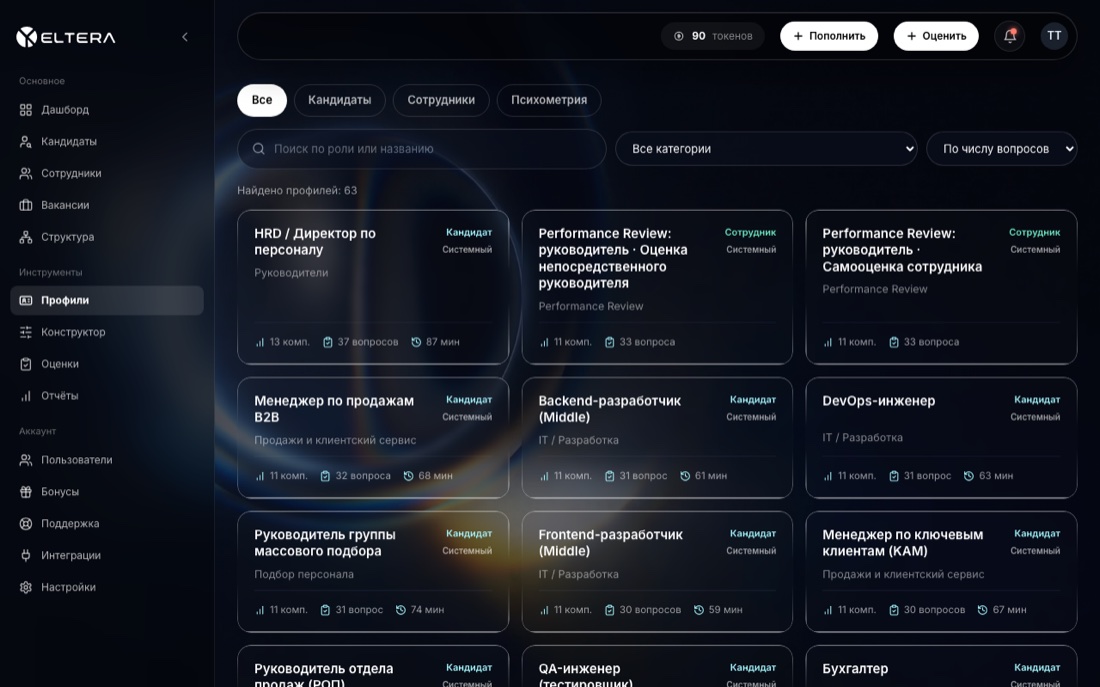The width and height of the screenshot is (1100, 687).
Task: Click the search field for role or name
Action: tap(422, 149)
